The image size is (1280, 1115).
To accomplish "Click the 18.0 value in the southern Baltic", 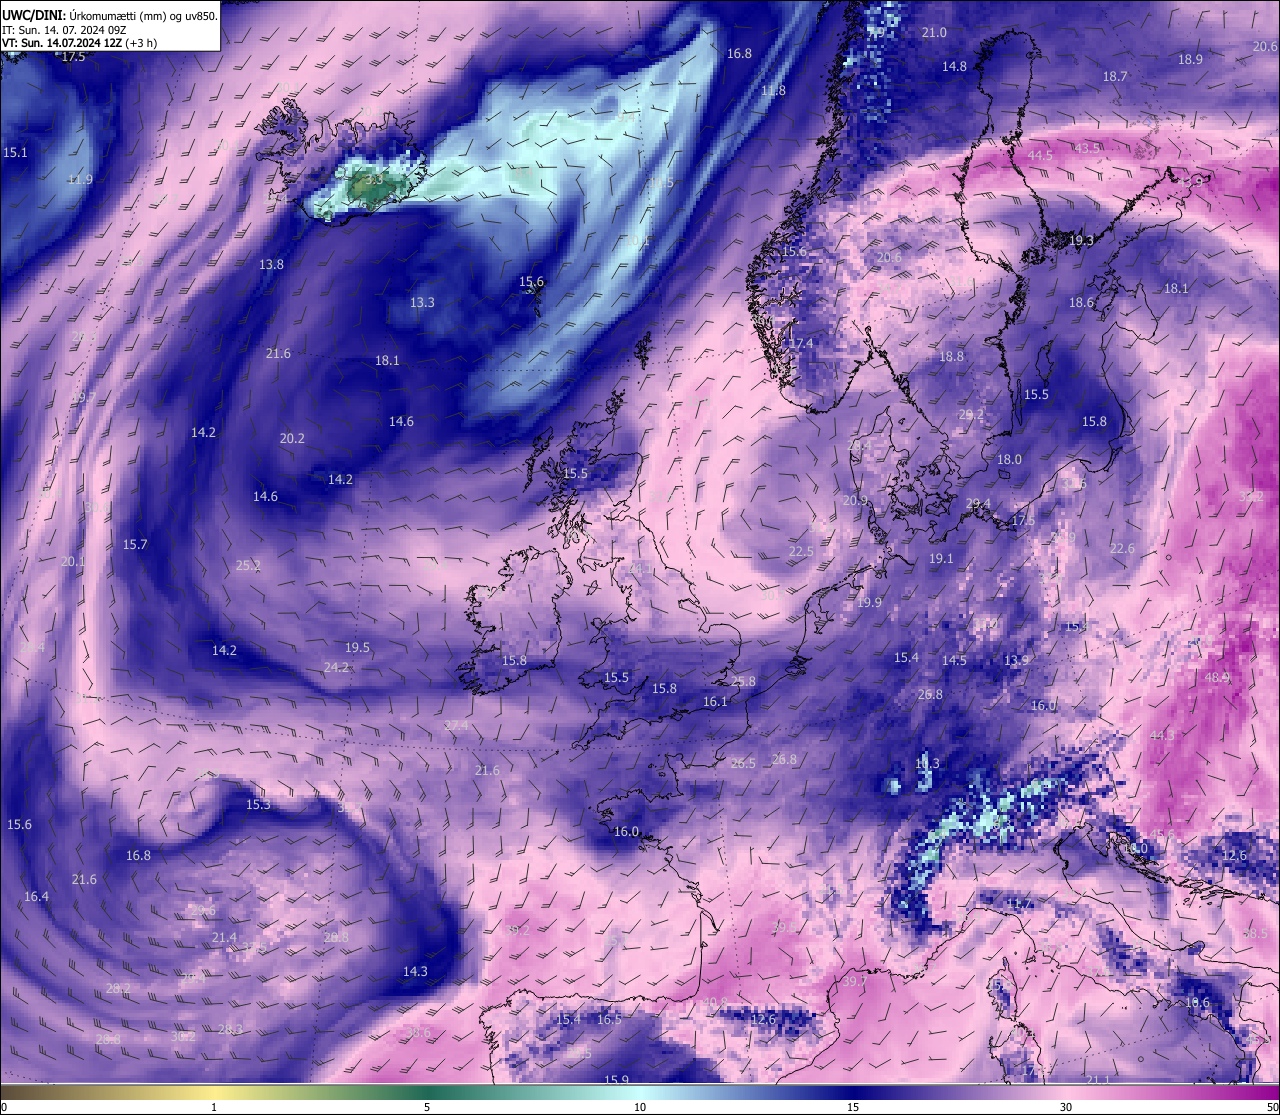I will coord(1010,460).
